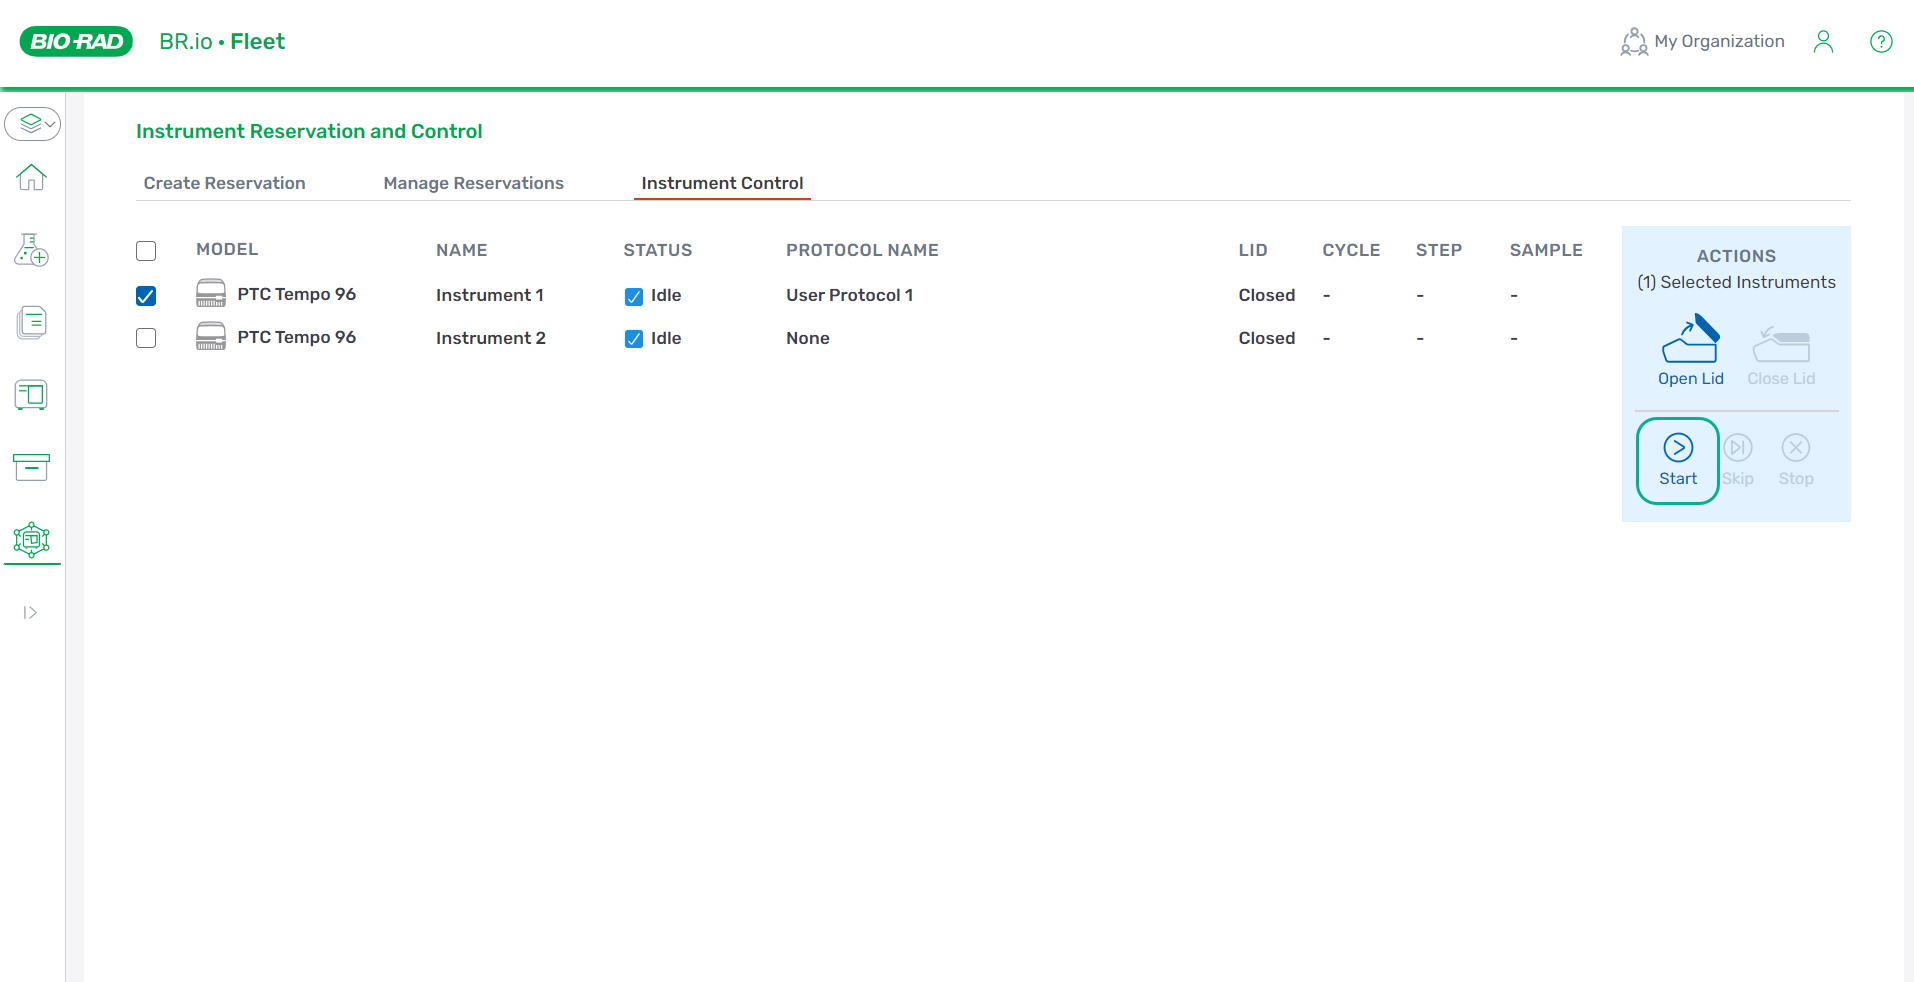Open the user profile icon

[1823, 41]
